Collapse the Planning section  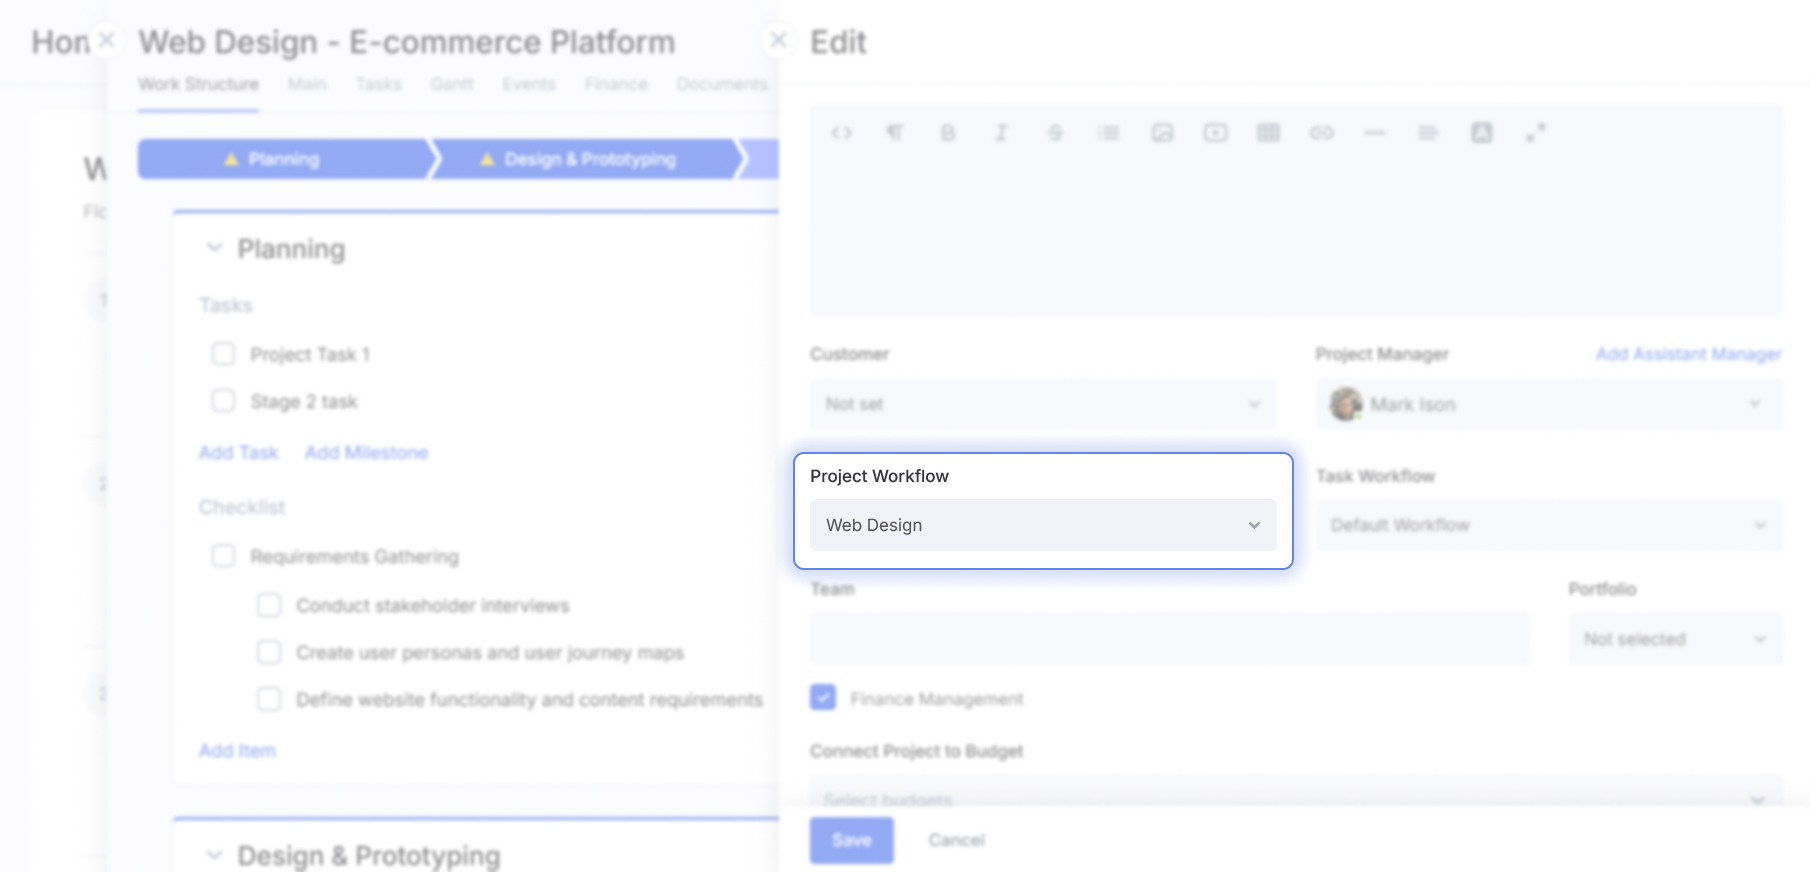(214, 248)
